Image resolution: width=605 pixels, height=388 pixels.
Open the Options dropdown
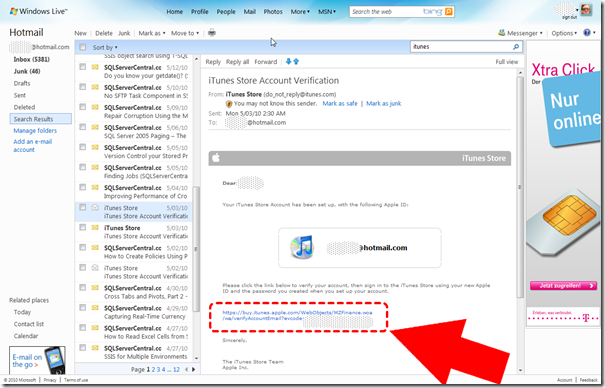pos(564,33)
